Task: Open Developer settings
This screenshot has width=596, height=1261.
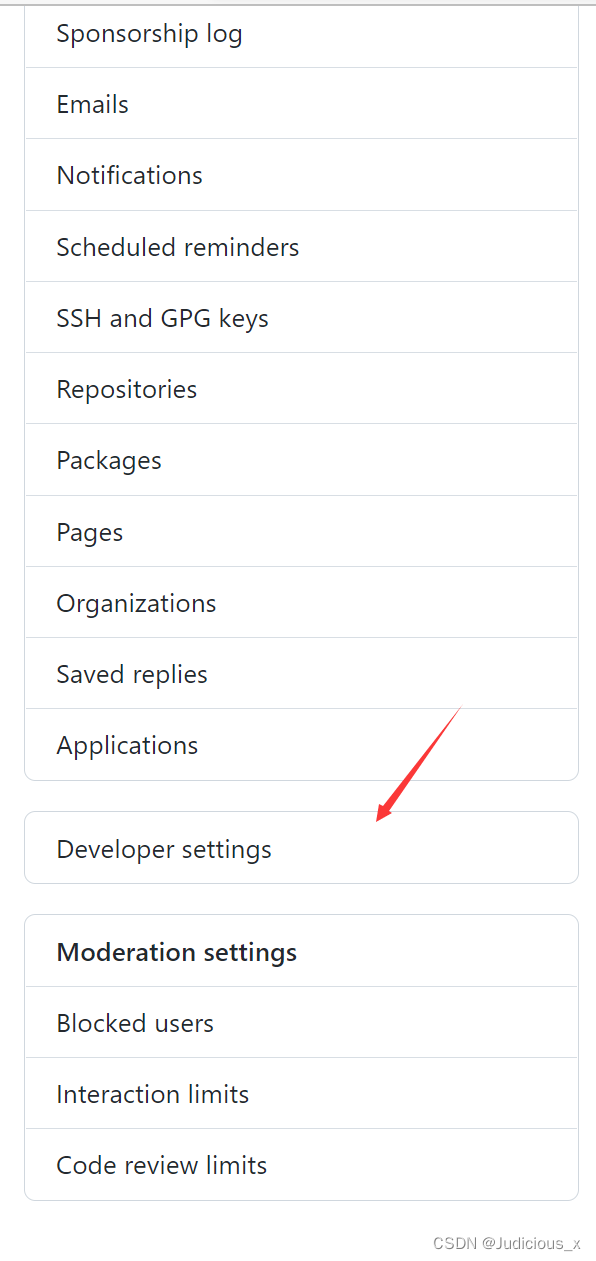Action: pyautogui.click(x=301, y=848)
